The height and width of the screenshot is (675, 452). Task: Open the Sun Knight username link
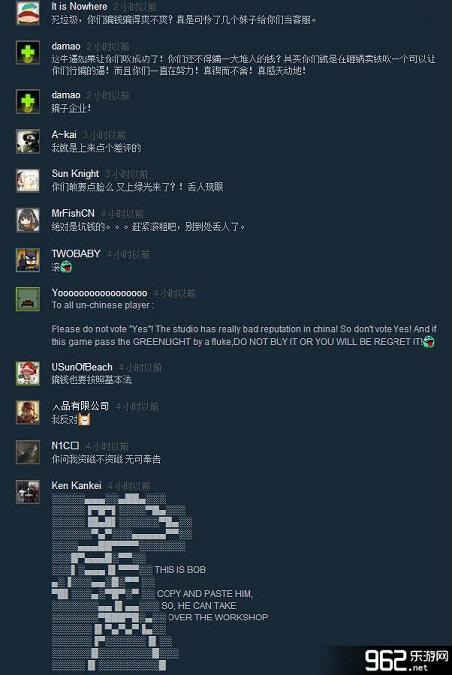pyautogui.click(x=75, y=173)
